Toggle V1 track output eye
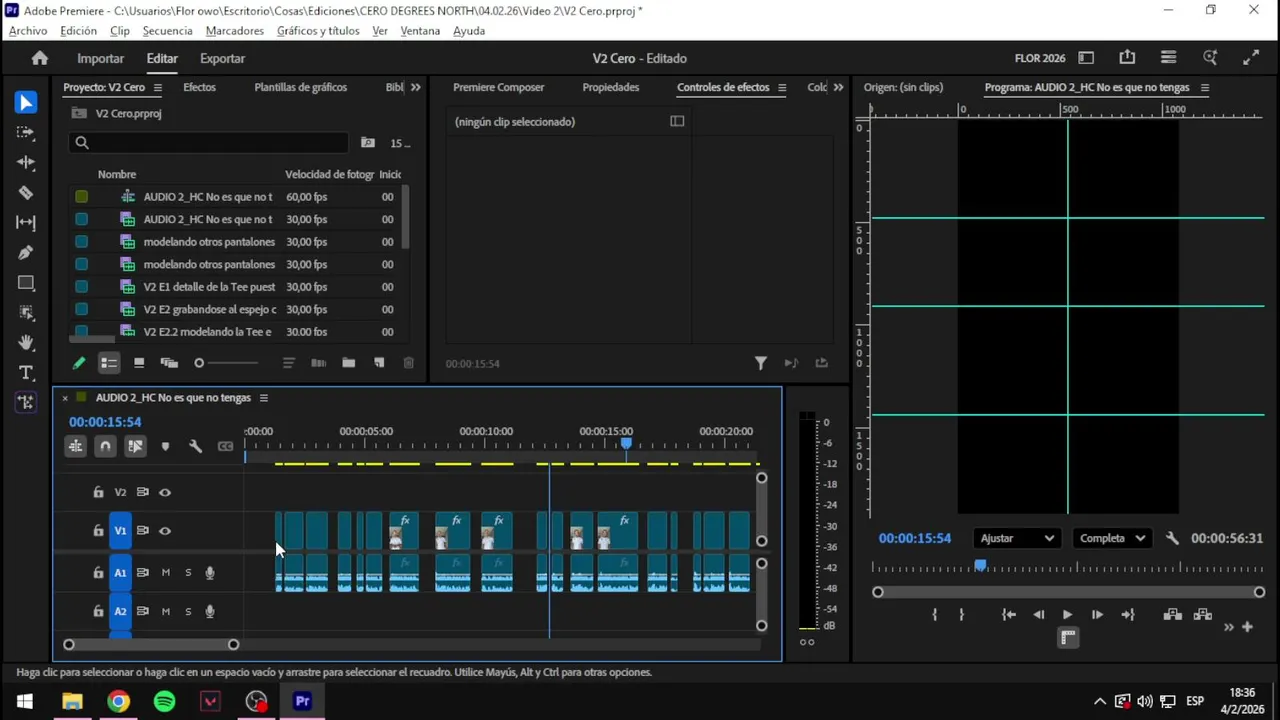The width and height of the screenshot is (1280, 720). [x=165, y=531]
